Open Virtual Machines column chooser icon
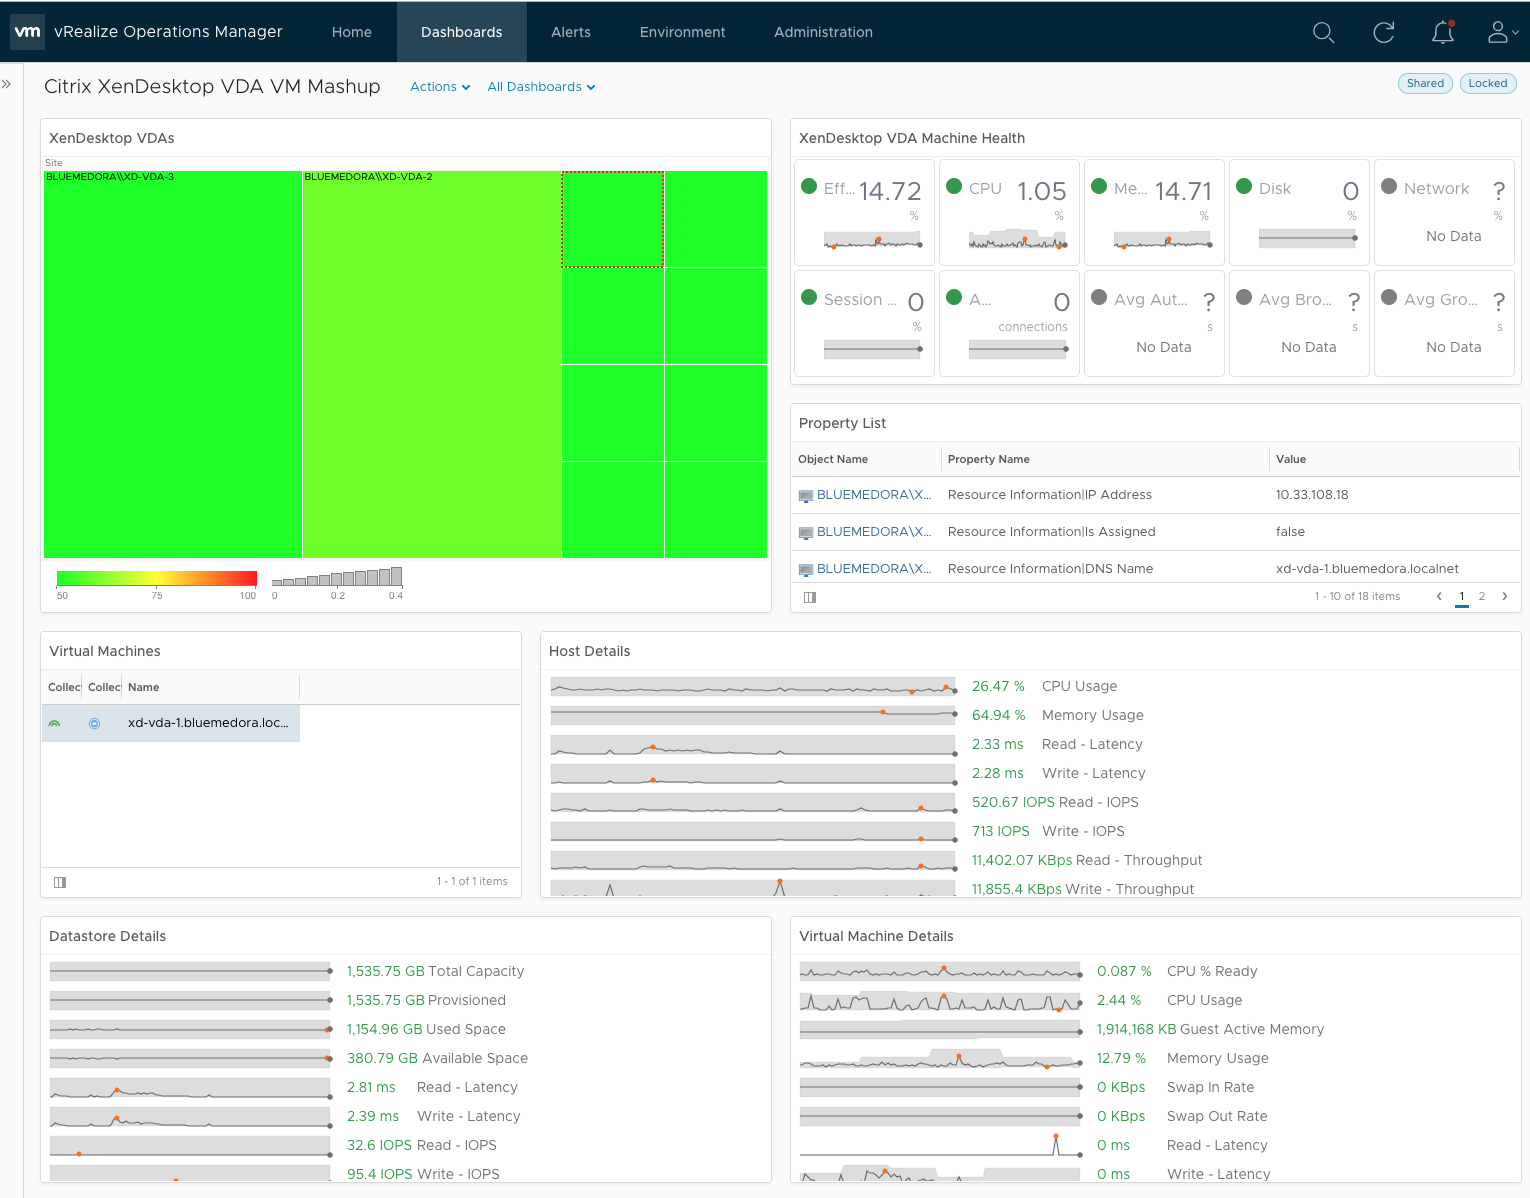This screenshot has width=1530, height=1198. pos(60,882)
